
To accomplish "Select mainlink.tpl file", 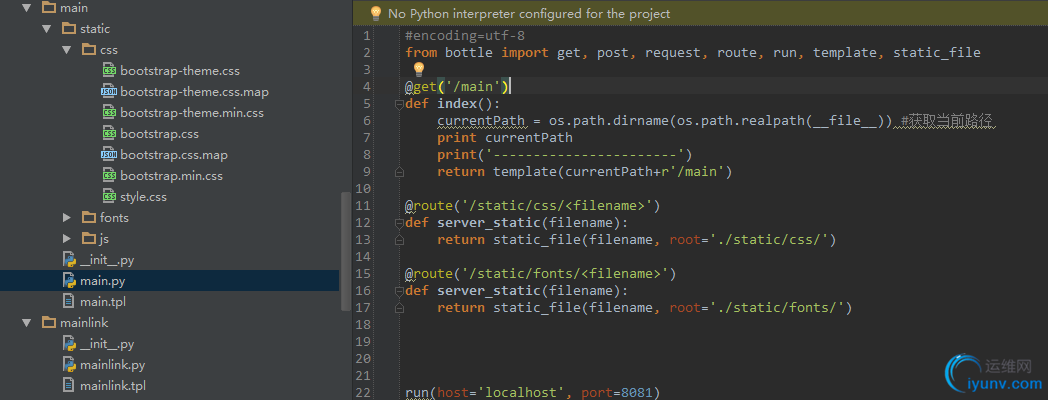I will tap(113, 385).
